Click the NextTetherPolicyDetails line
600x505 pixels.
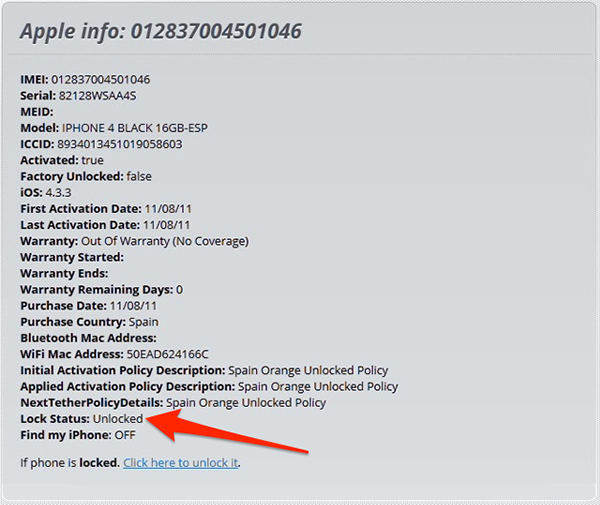[173, 403]
